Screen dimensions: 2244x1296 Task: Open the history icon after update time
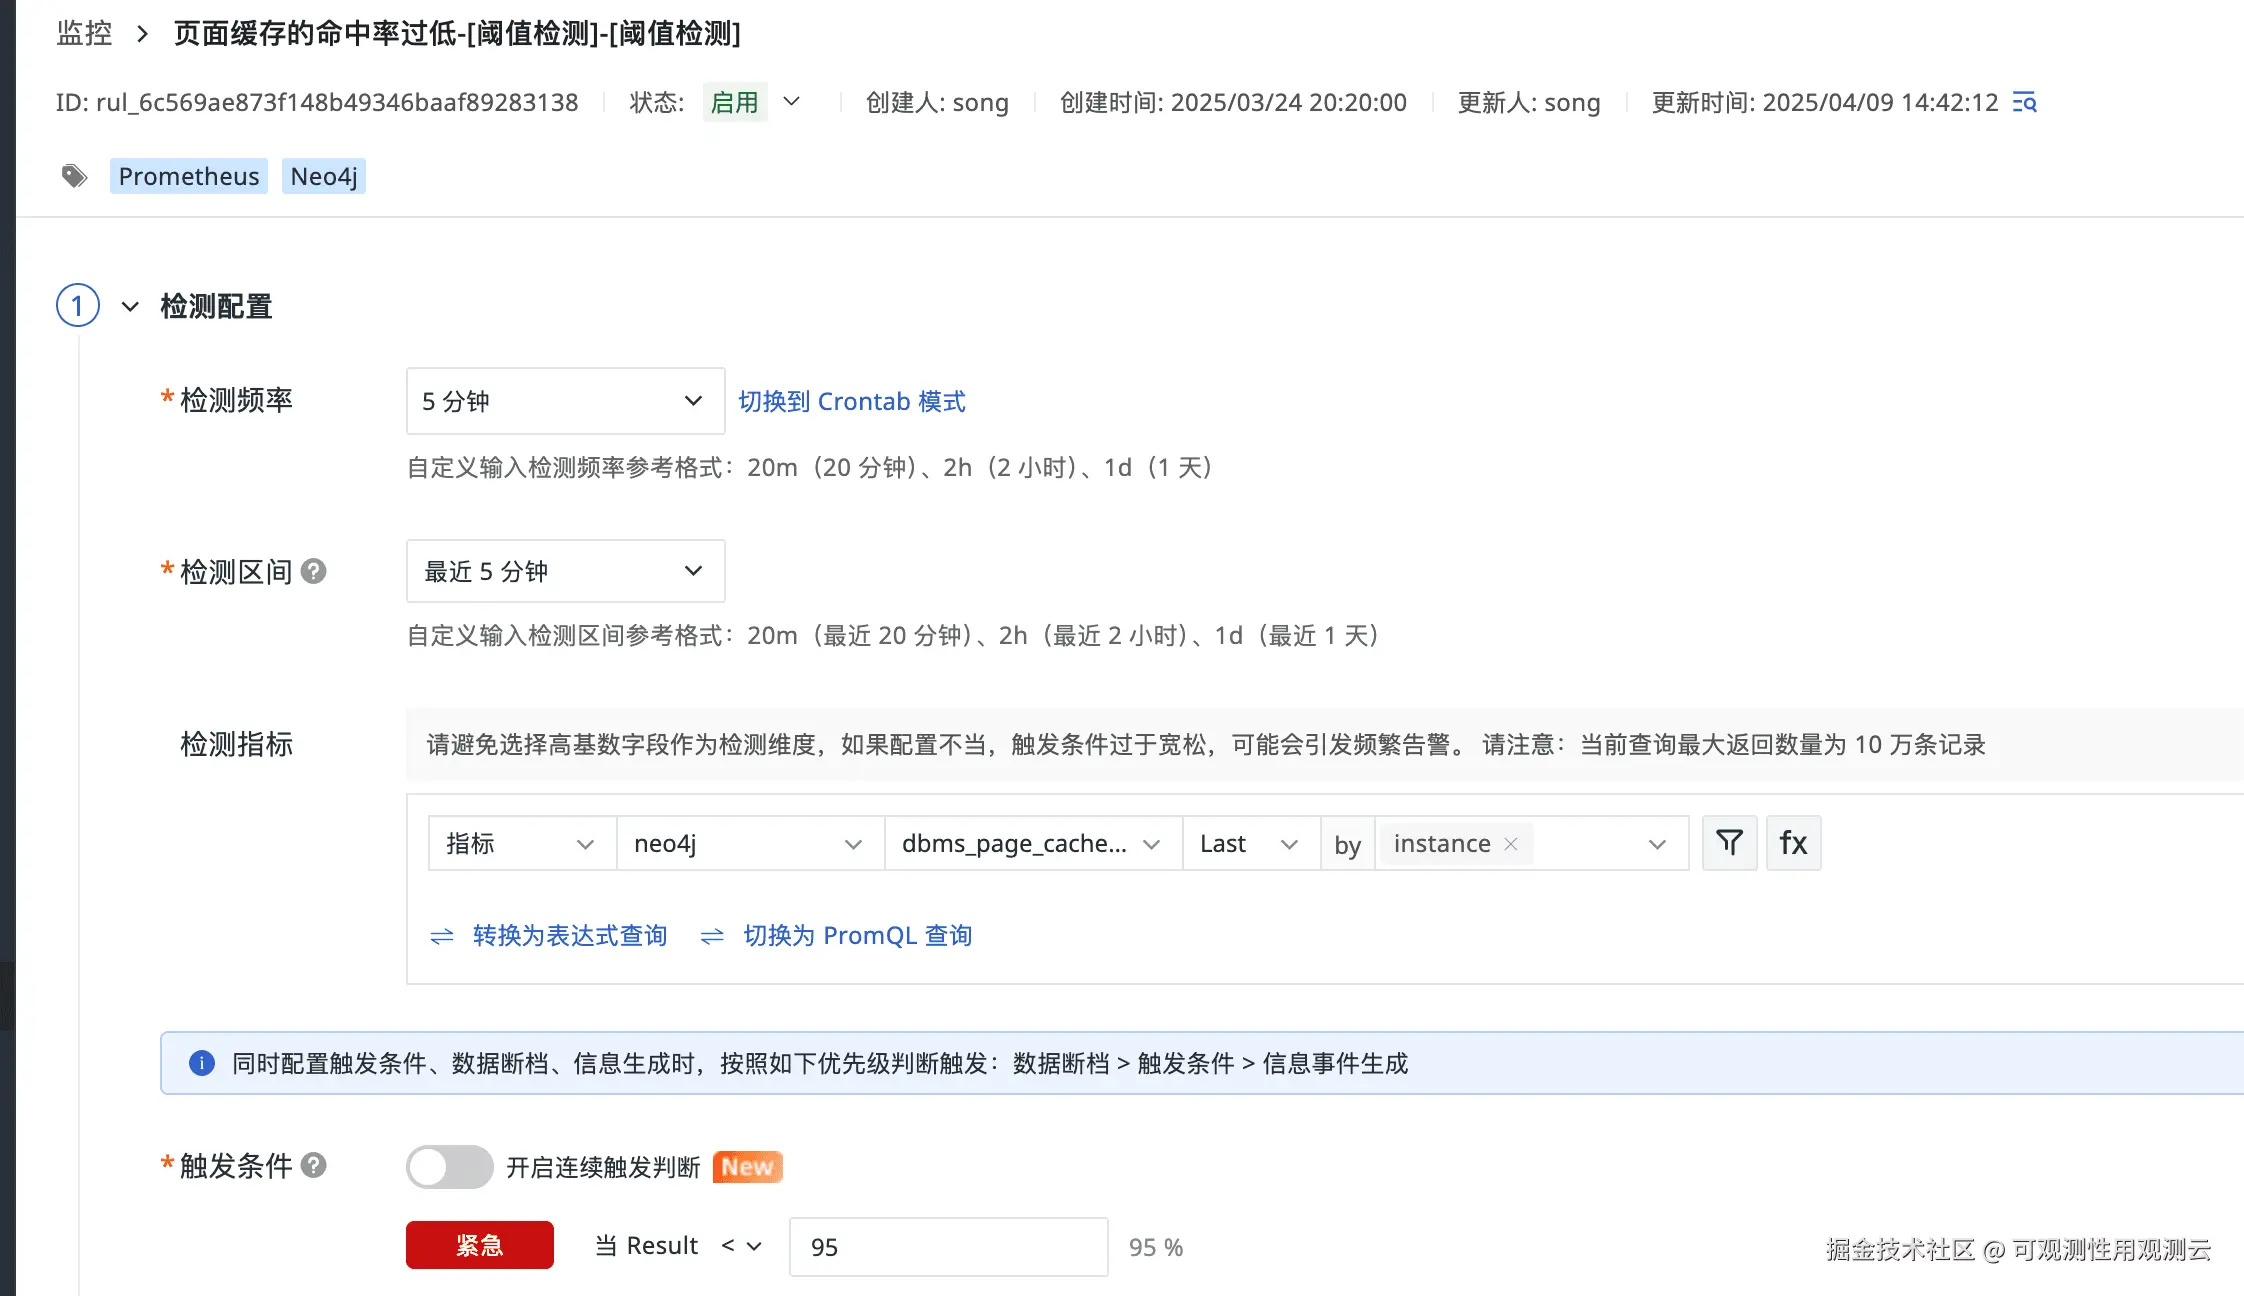2025,102
